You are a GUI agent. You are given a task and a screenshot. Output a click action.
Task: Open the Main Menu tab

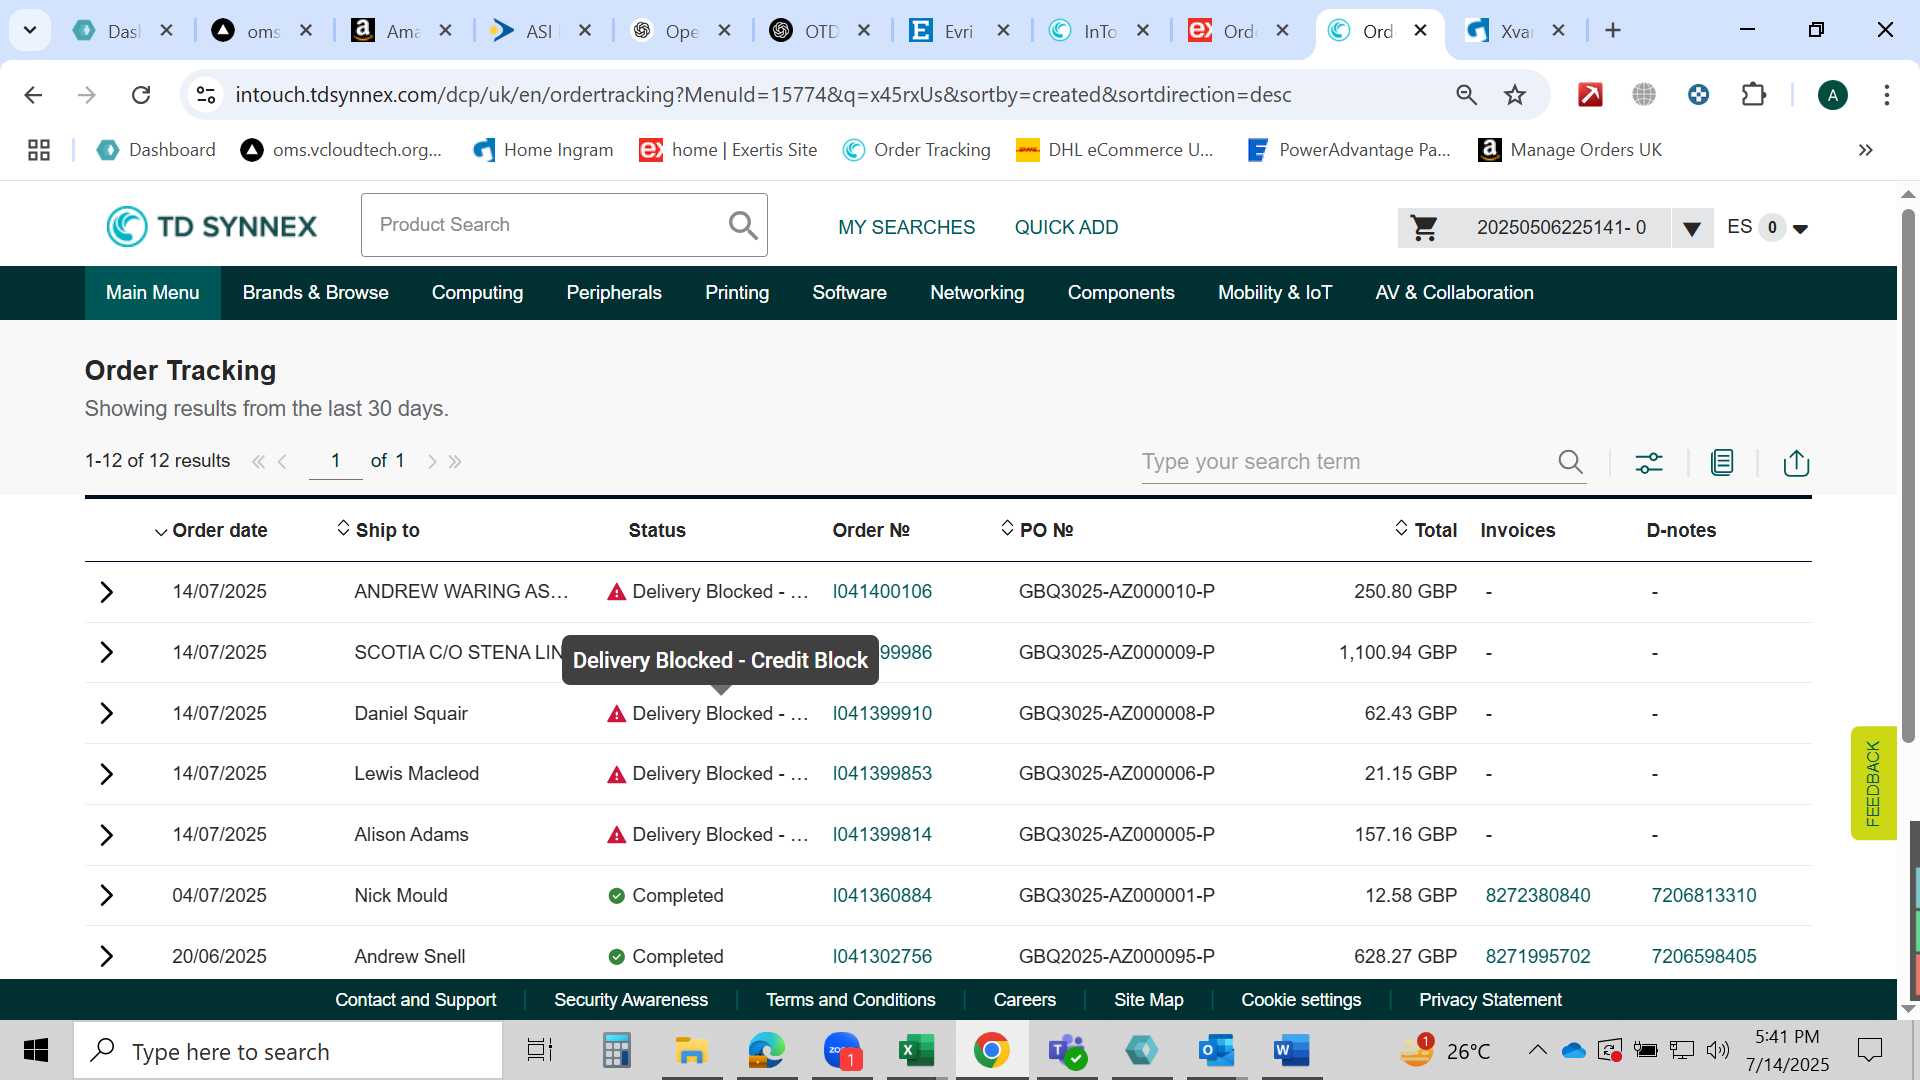pyautogui.click(x=153, y=293)
